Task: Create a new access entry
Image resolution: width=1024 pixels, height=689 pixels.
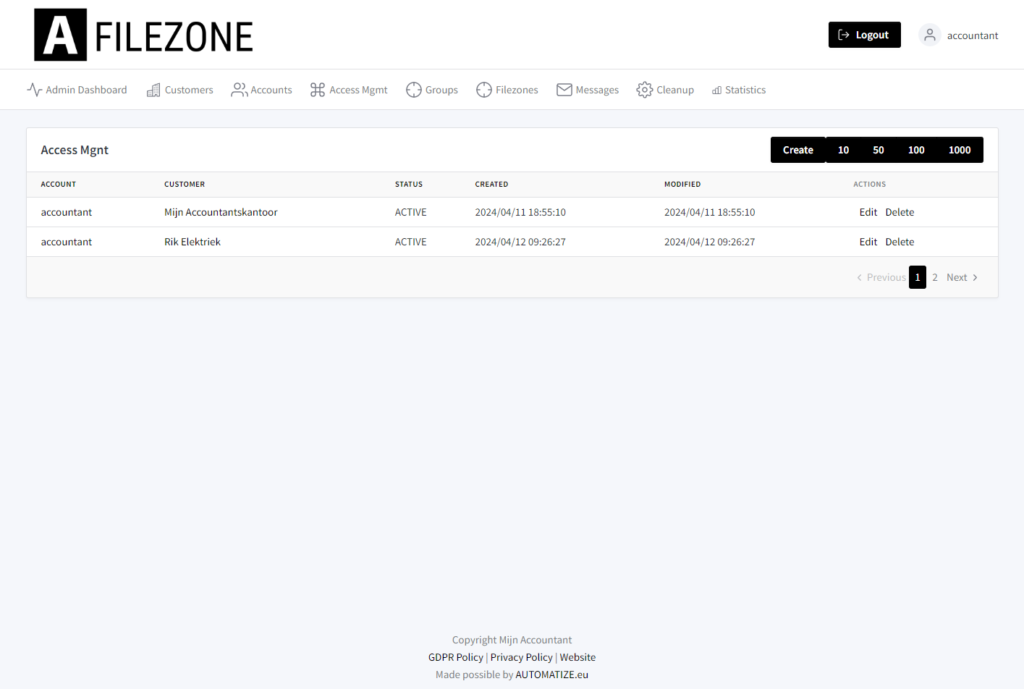Action: pos(798,150)
